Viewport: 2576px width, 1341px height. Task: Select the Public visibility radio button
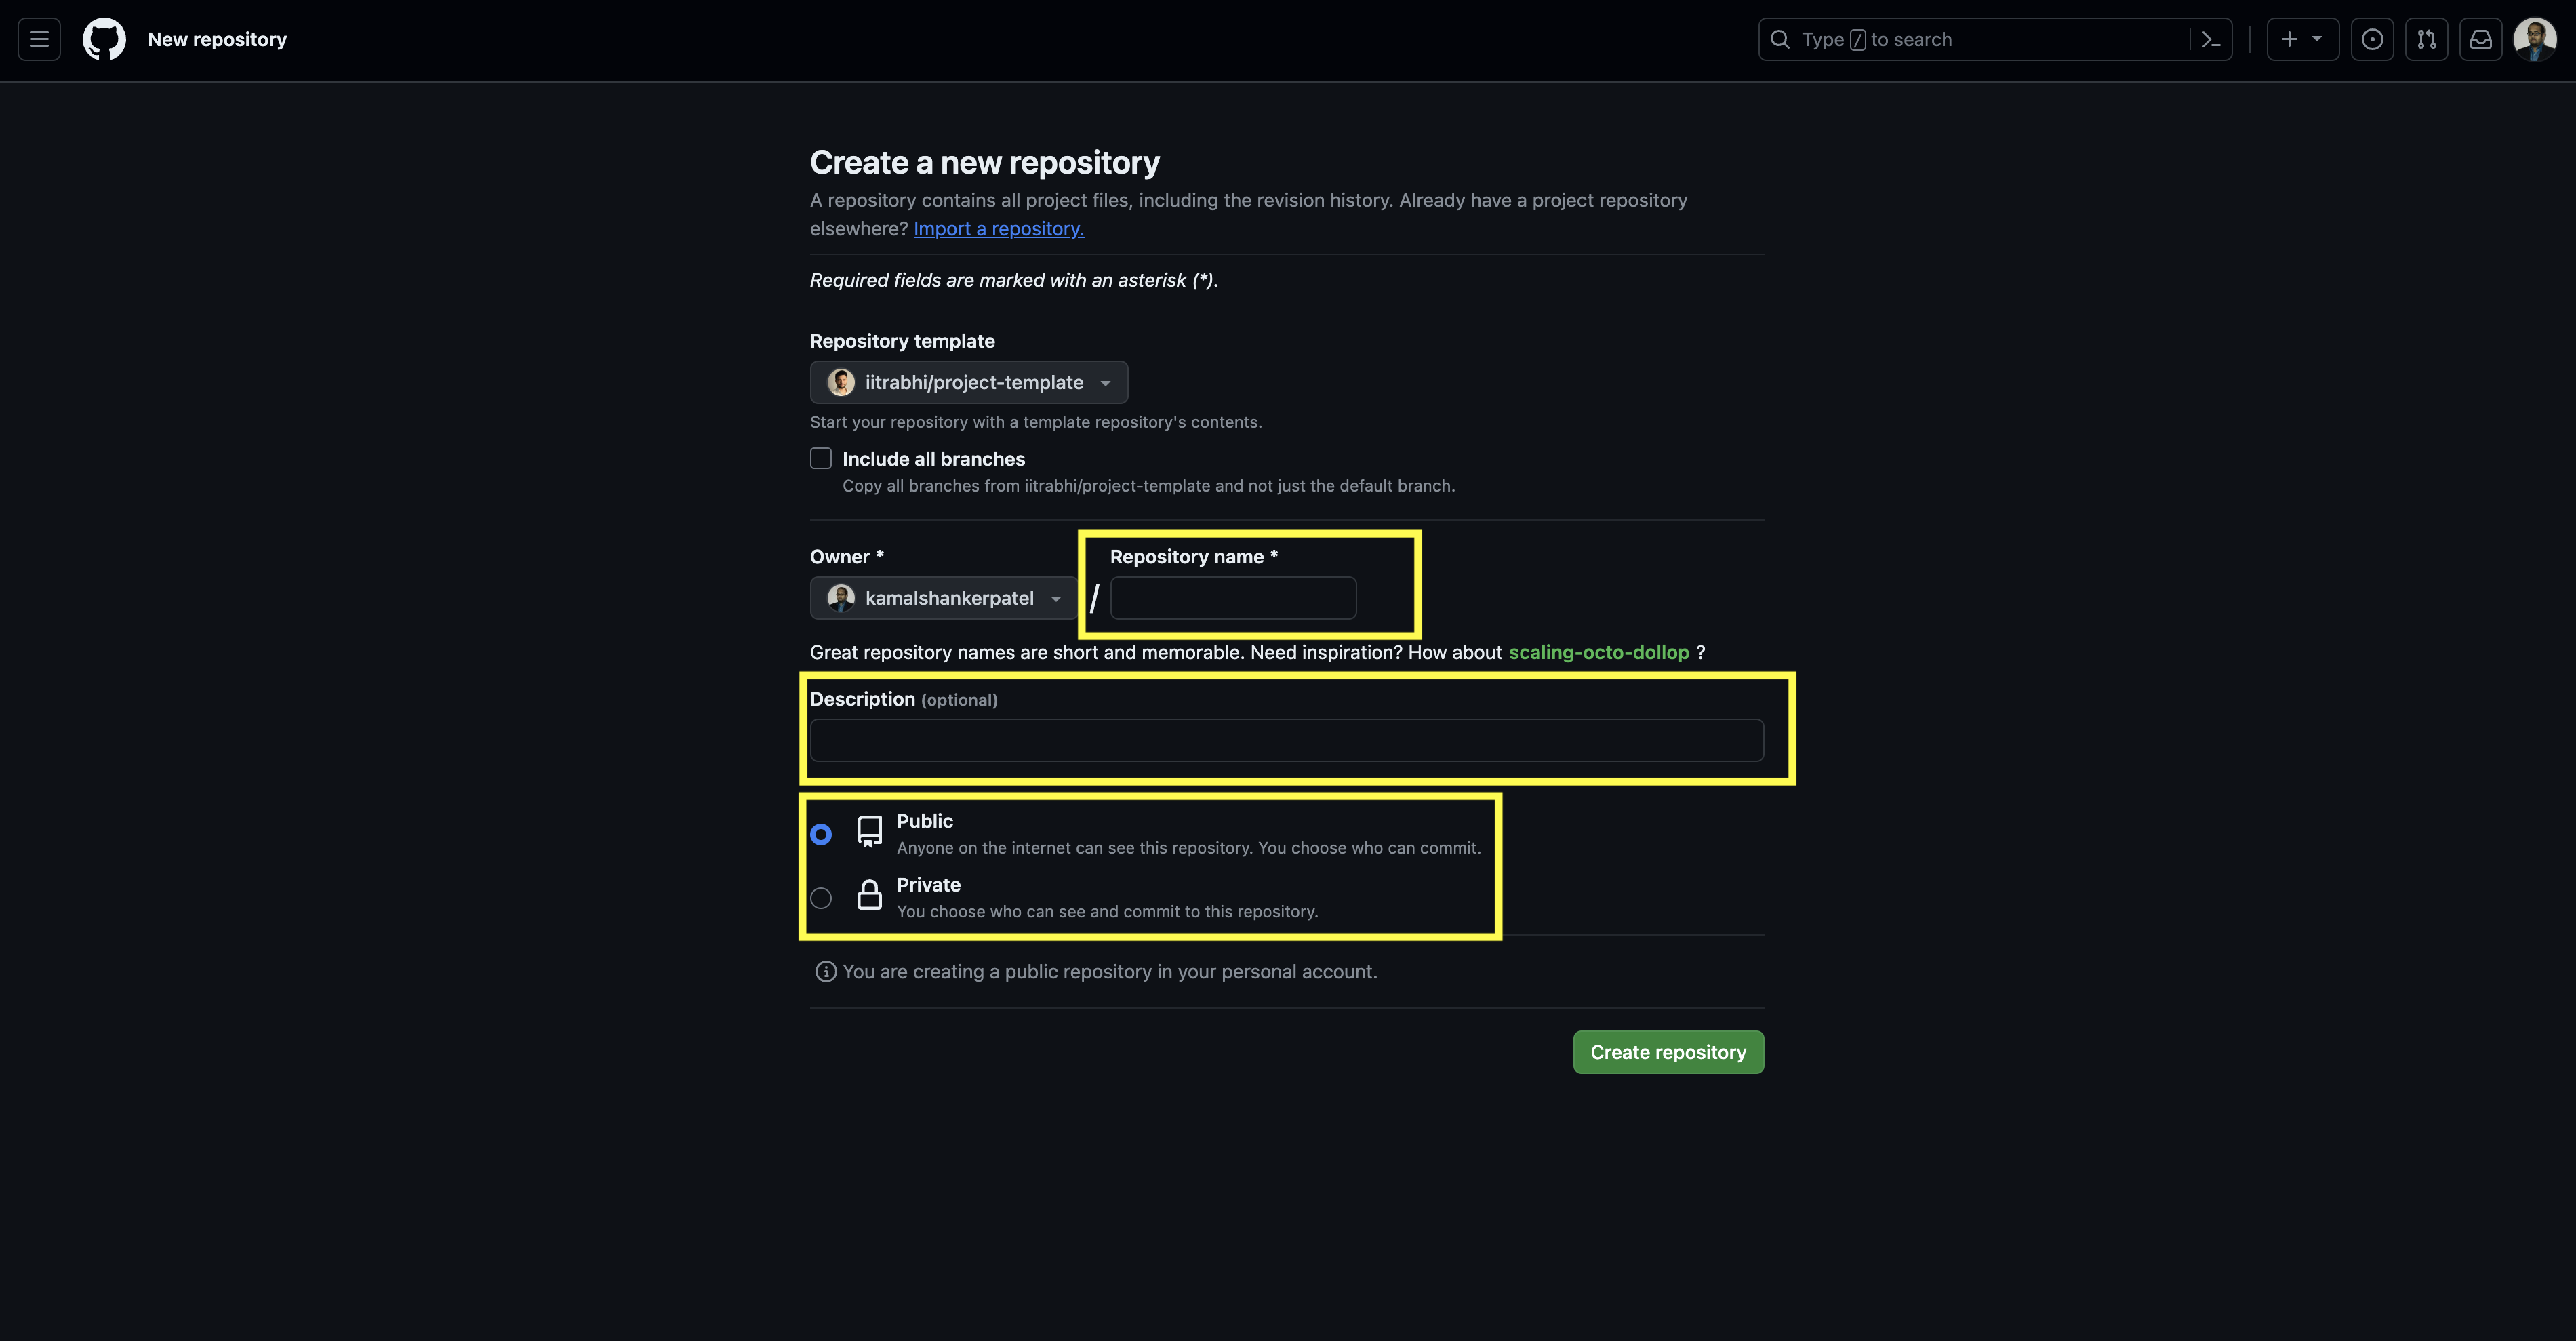click(x=821, y=834)
